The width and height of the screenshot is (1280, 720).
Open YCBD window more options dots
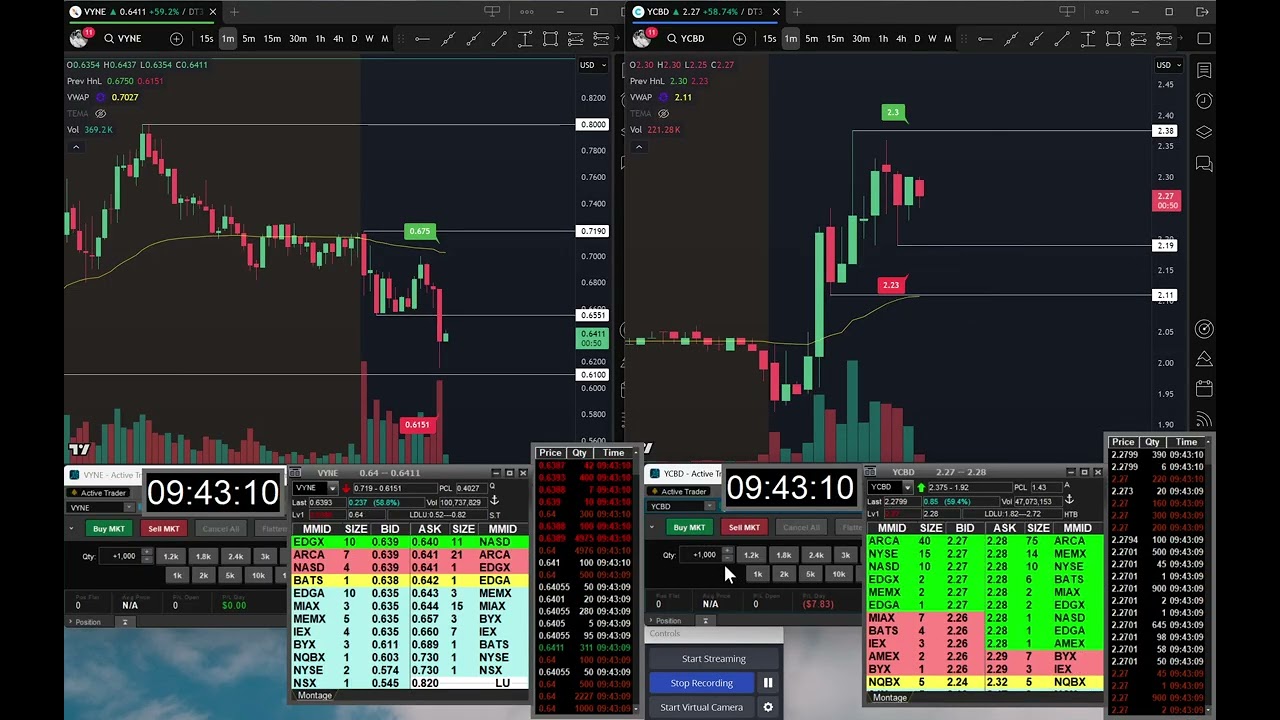1102,12
